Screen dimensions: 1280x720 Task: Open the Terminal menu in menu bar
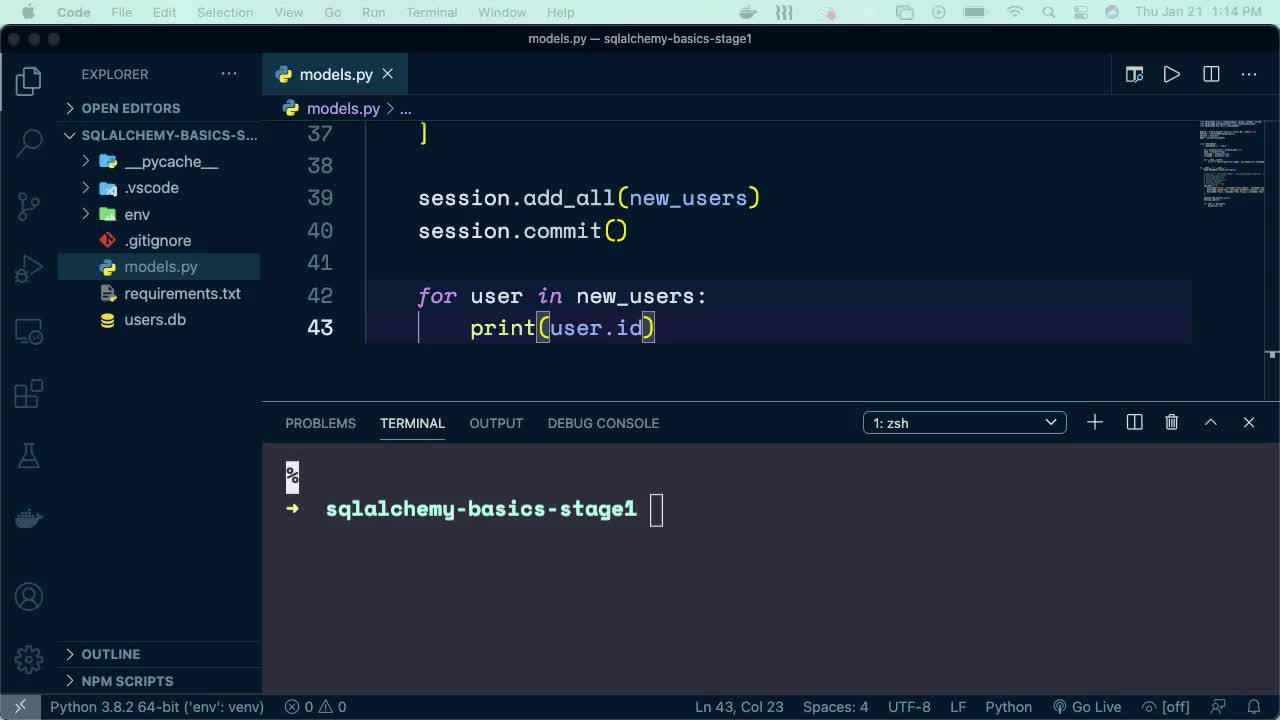(432, 12)
